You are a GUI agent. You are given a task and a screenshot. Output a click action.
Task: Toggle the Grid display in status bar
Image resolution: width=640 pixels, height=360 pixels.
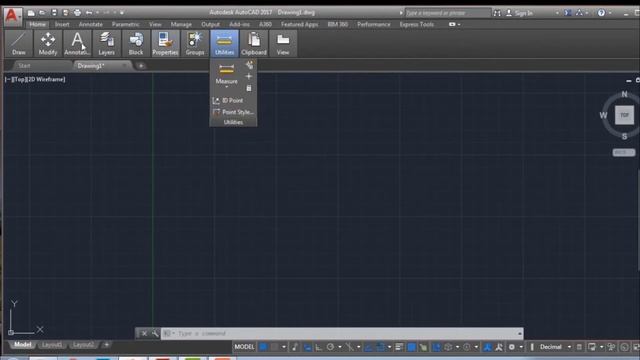pyautogui.click(x=263, y=347)
